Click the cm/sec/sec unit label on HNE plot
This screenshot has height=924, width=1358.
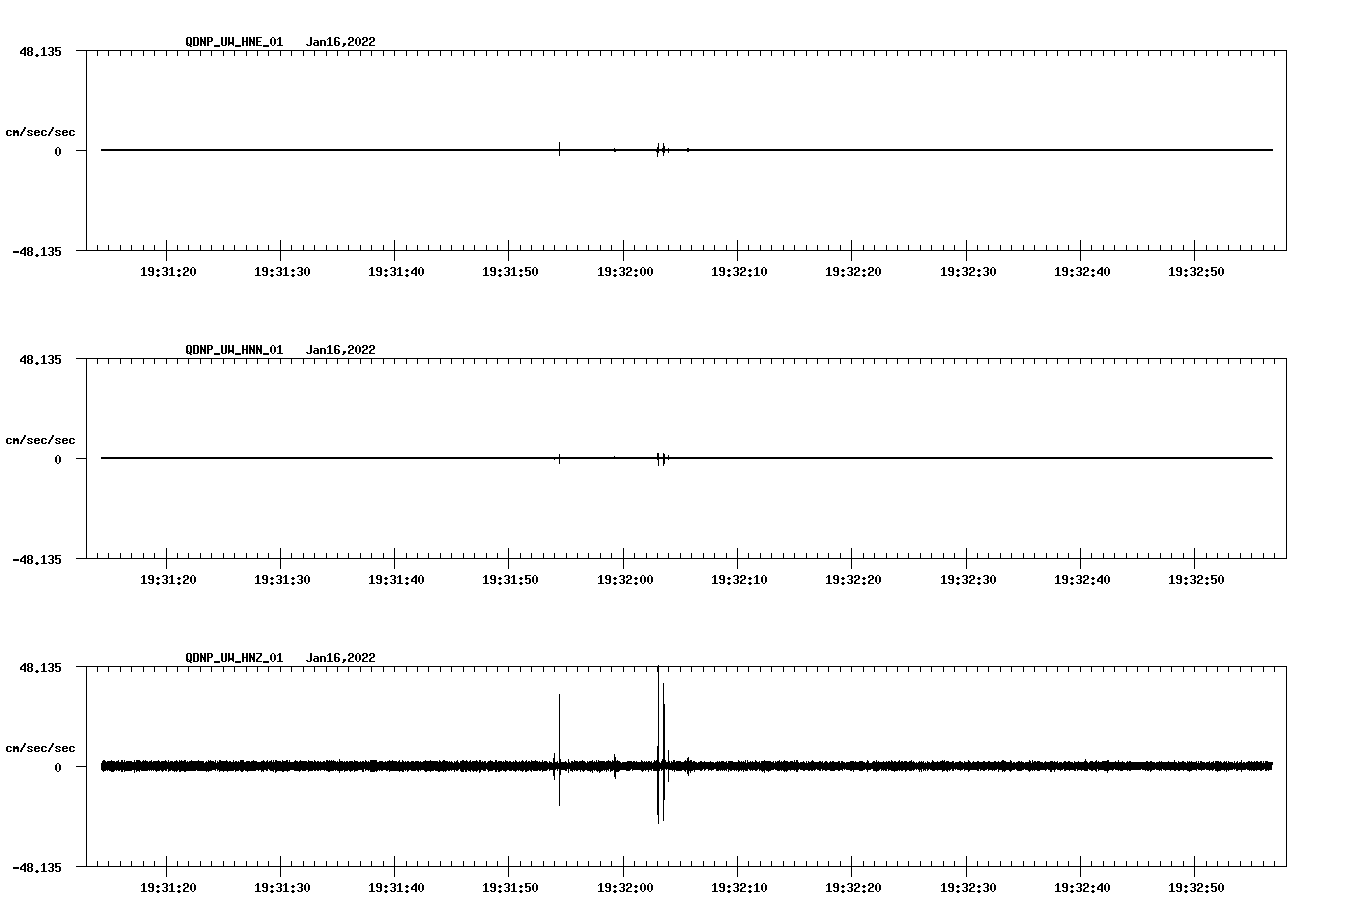(x=40, y=132)
